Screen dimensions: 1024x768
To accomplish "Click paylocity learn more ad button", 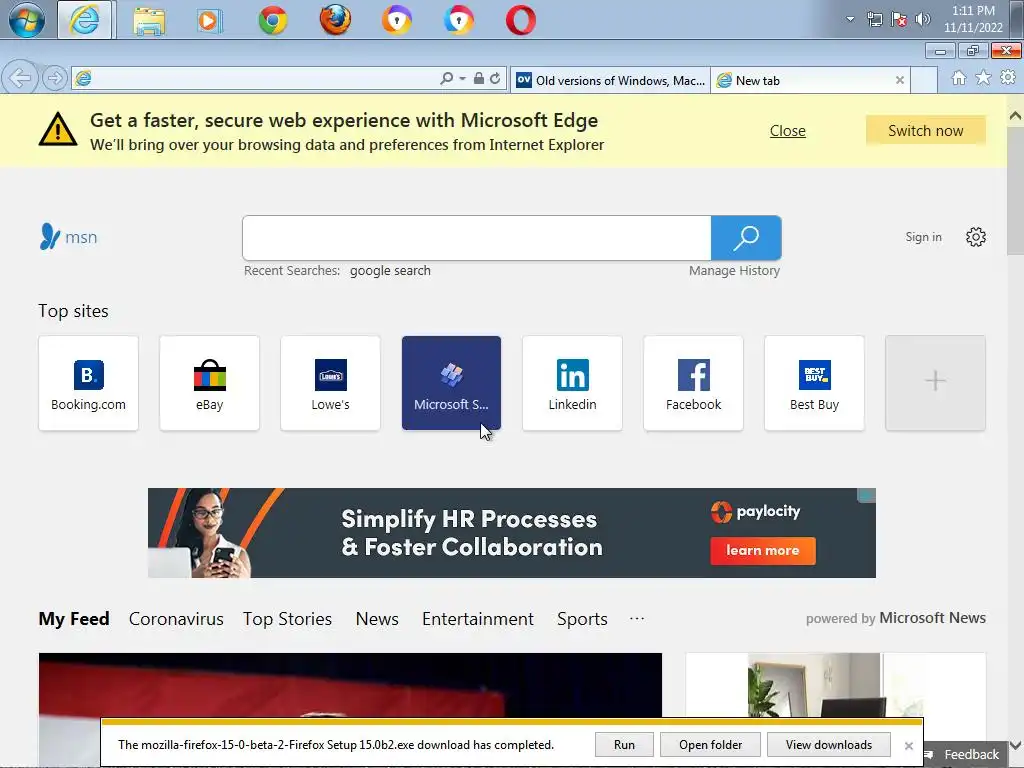I will pos(763,551).
